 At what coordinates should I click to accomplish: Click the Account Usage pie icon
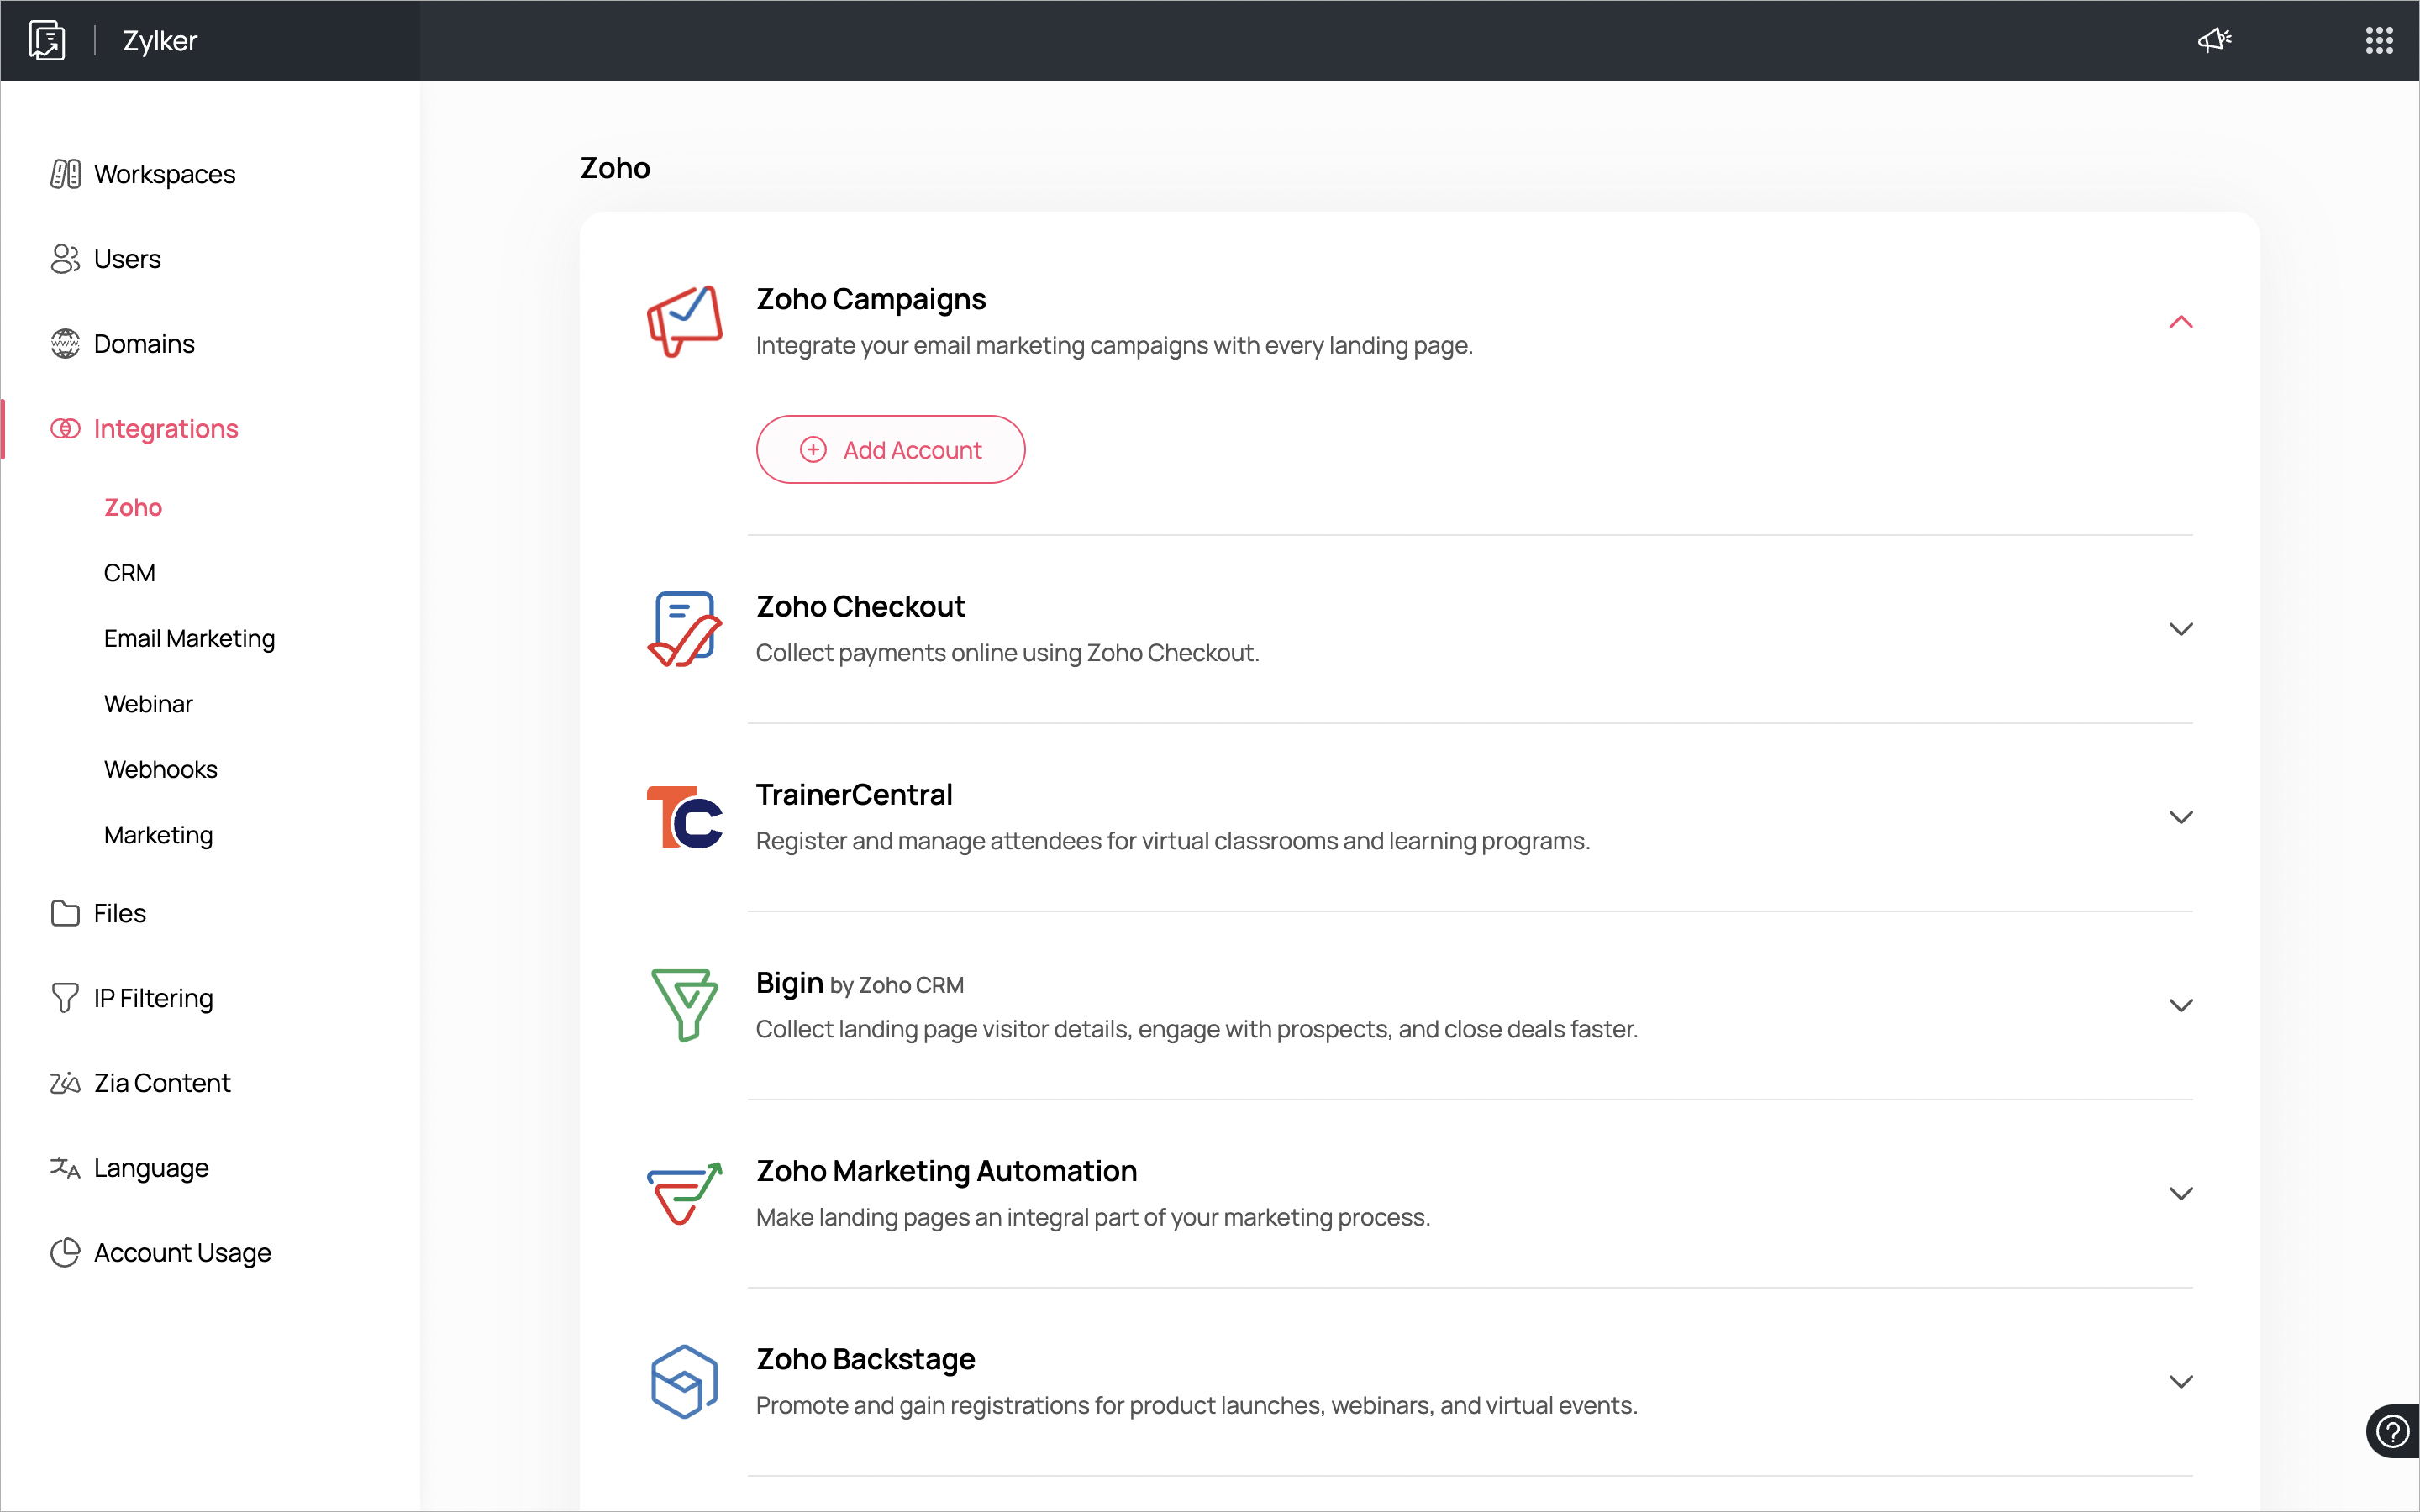pyautogui.click(x=65, y=1253)
